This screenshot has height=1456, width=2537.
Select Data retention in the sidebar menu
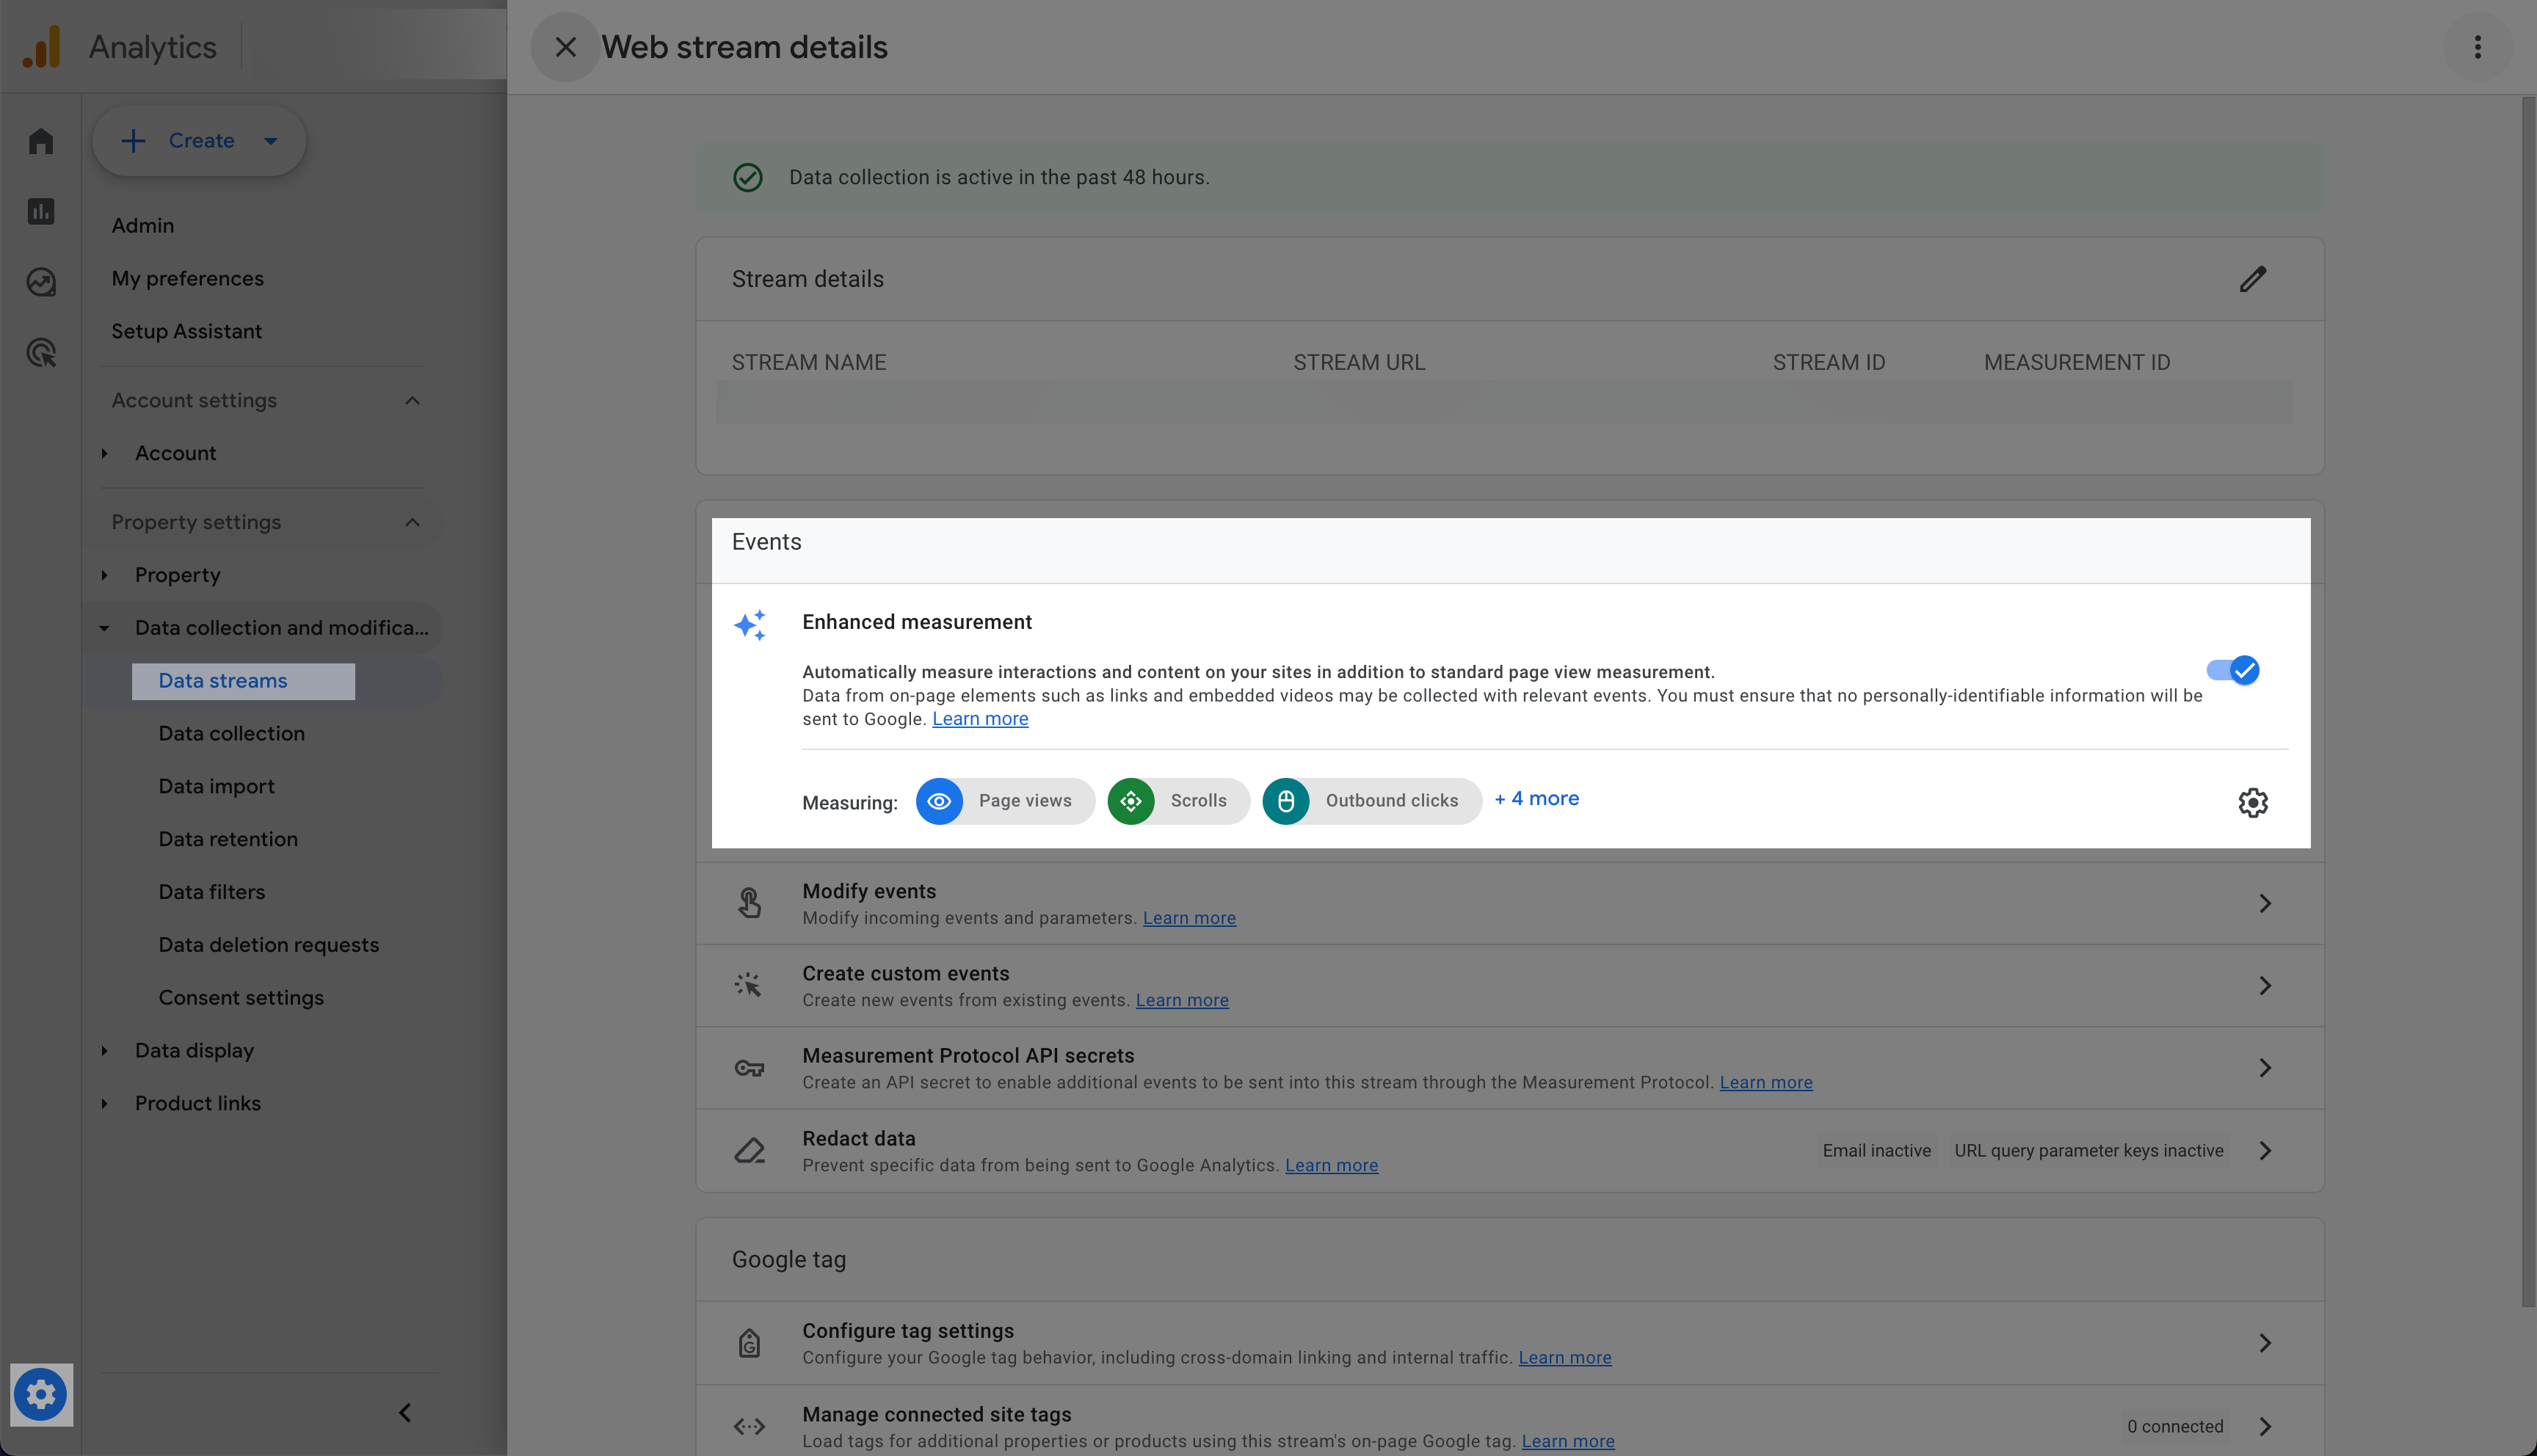click(228, 839)
